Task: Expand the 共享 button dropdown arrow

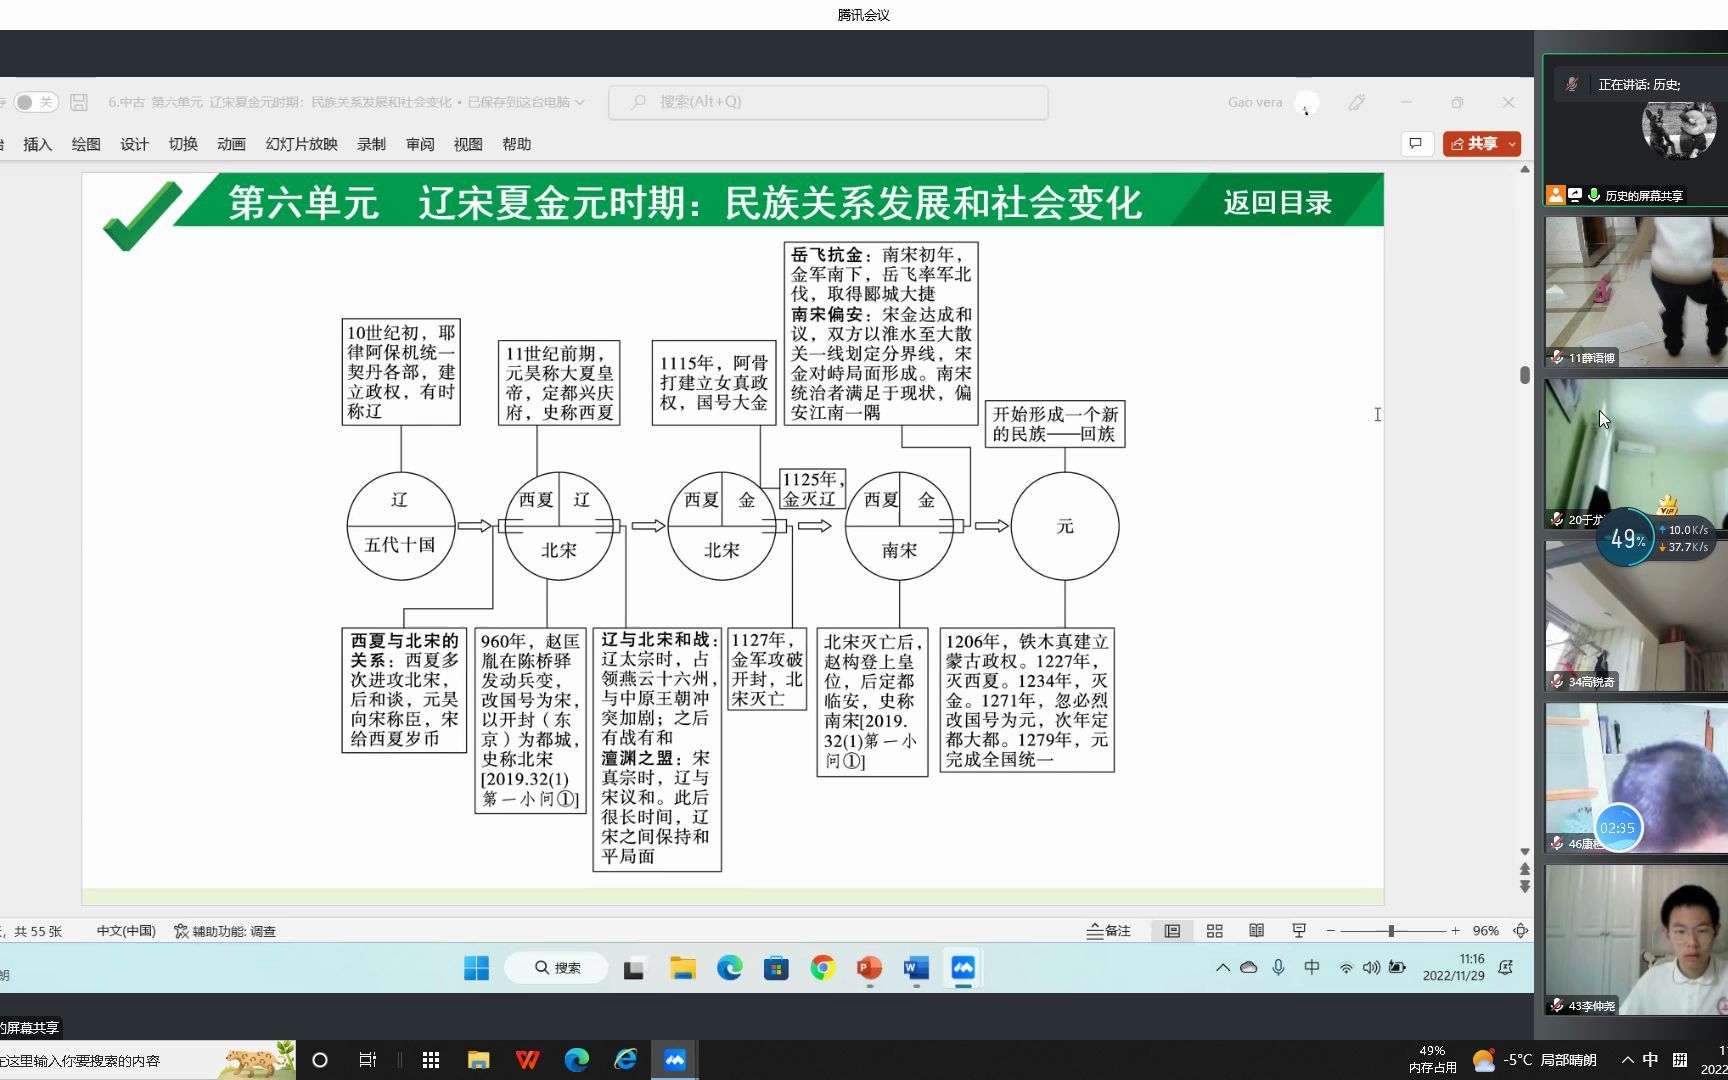Action: tap(1512, 144)
